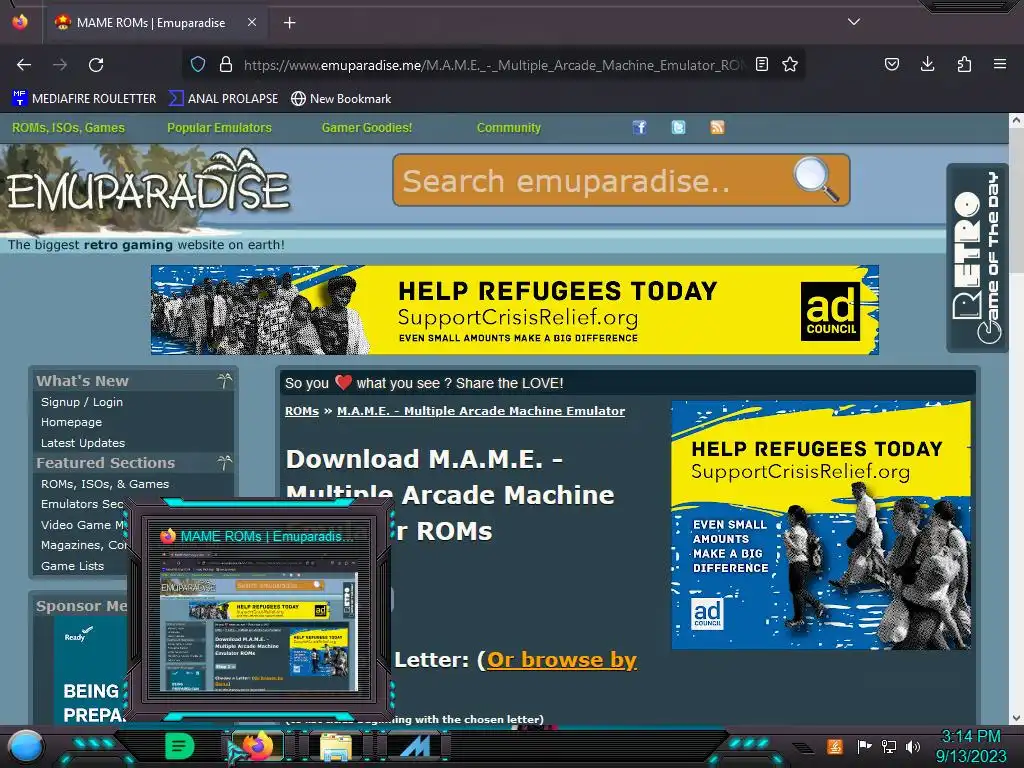Screen dimensions: 1024x768
Task: Click the Facebook icon in site header
Action: coord(639,127)
